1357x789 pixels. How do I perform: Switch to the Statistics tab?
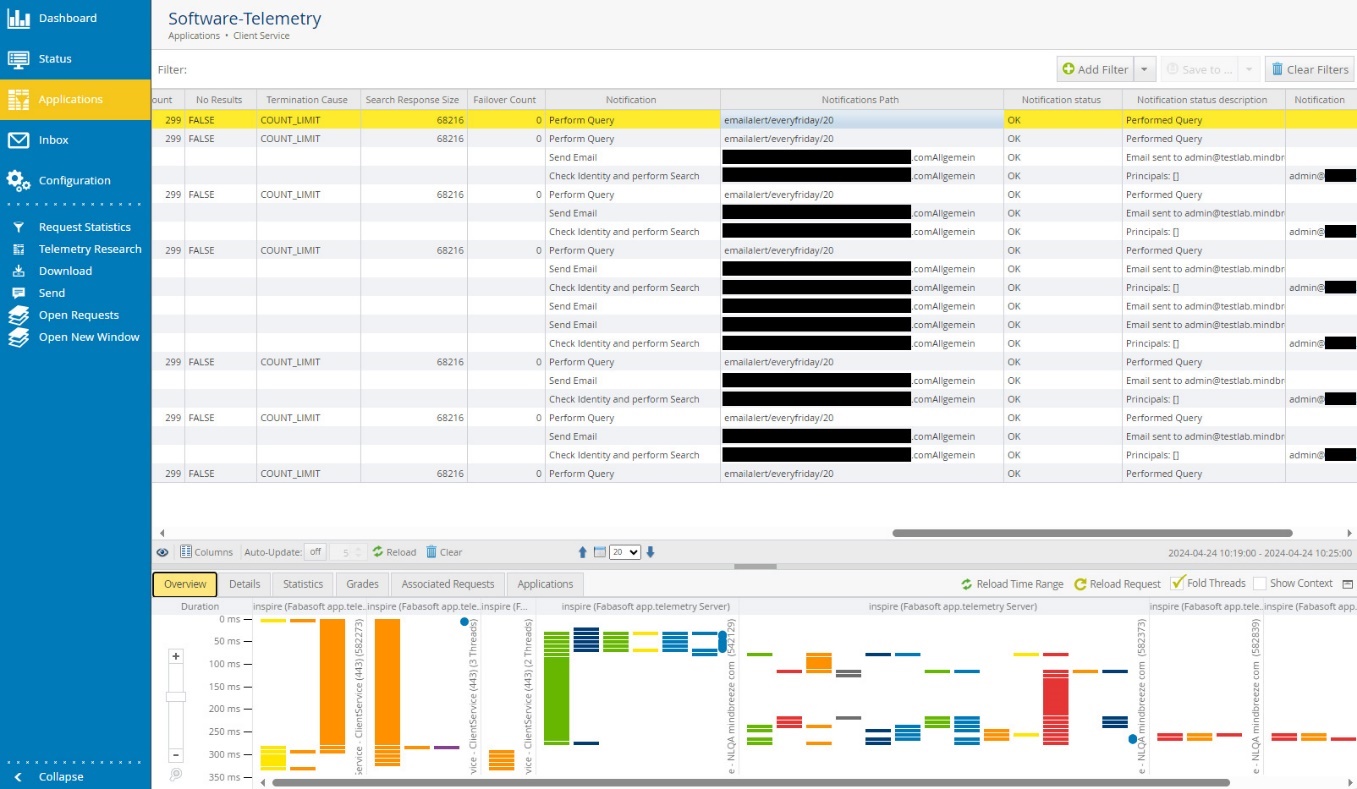pos(303,584)
